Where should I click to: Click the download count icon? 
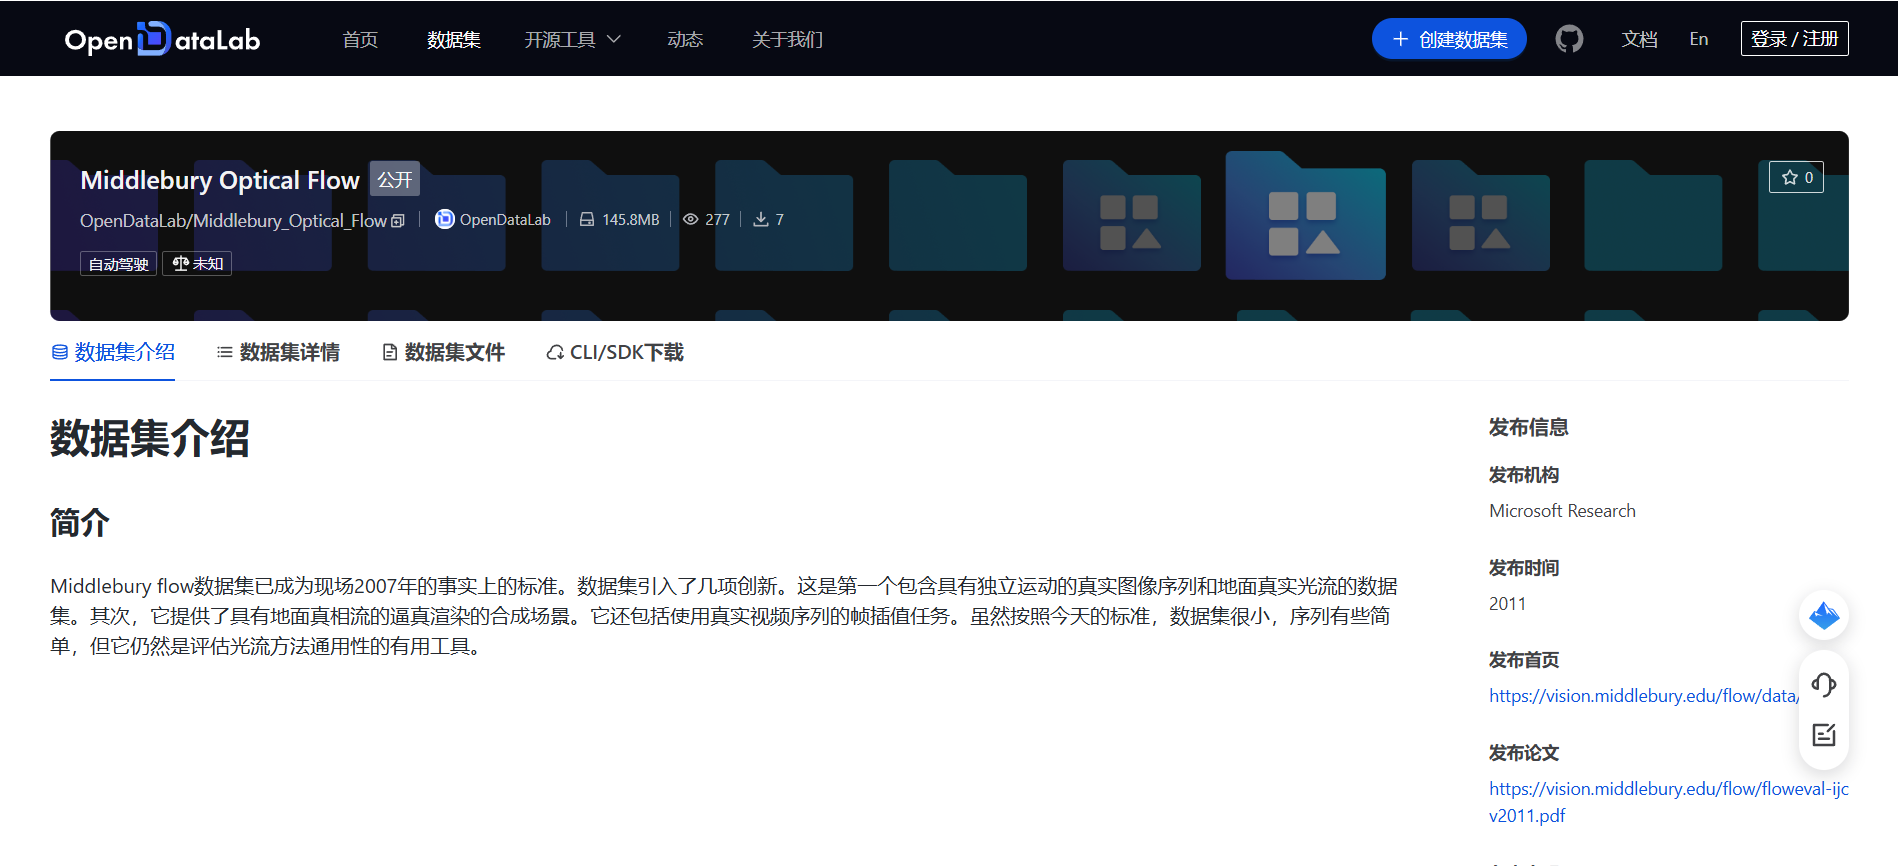point(761,219)
